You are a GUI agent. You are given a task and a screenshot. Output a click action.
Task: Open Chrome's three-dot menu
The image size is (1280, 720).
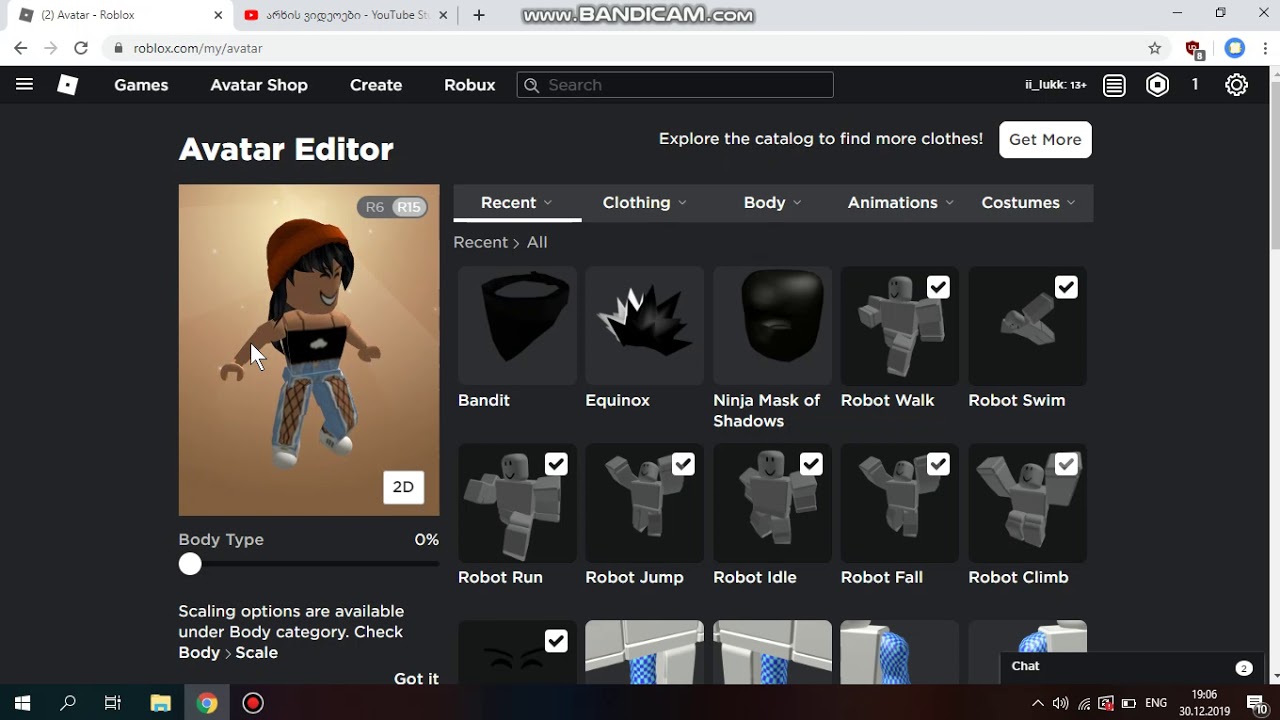click(x=1265, y=48)
